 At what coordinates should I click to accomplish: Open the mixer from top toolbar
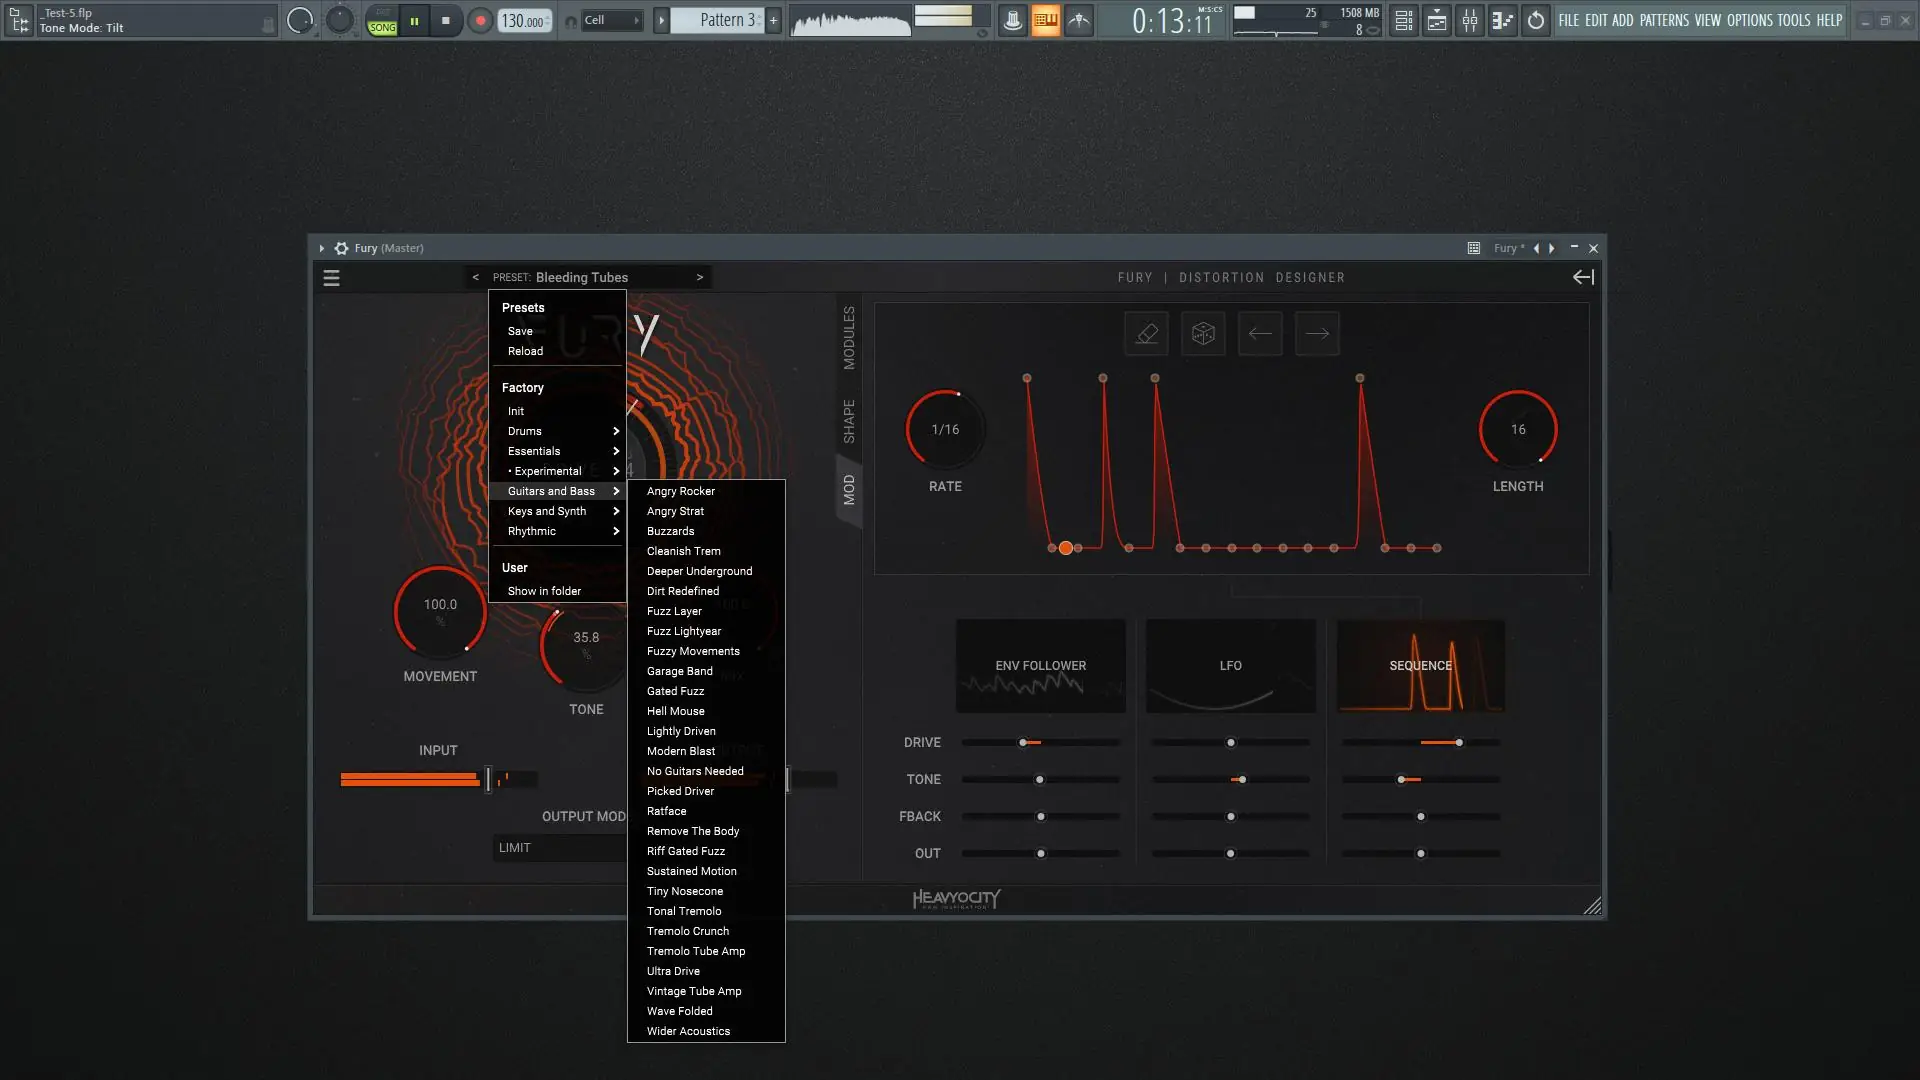point(1469,20)
